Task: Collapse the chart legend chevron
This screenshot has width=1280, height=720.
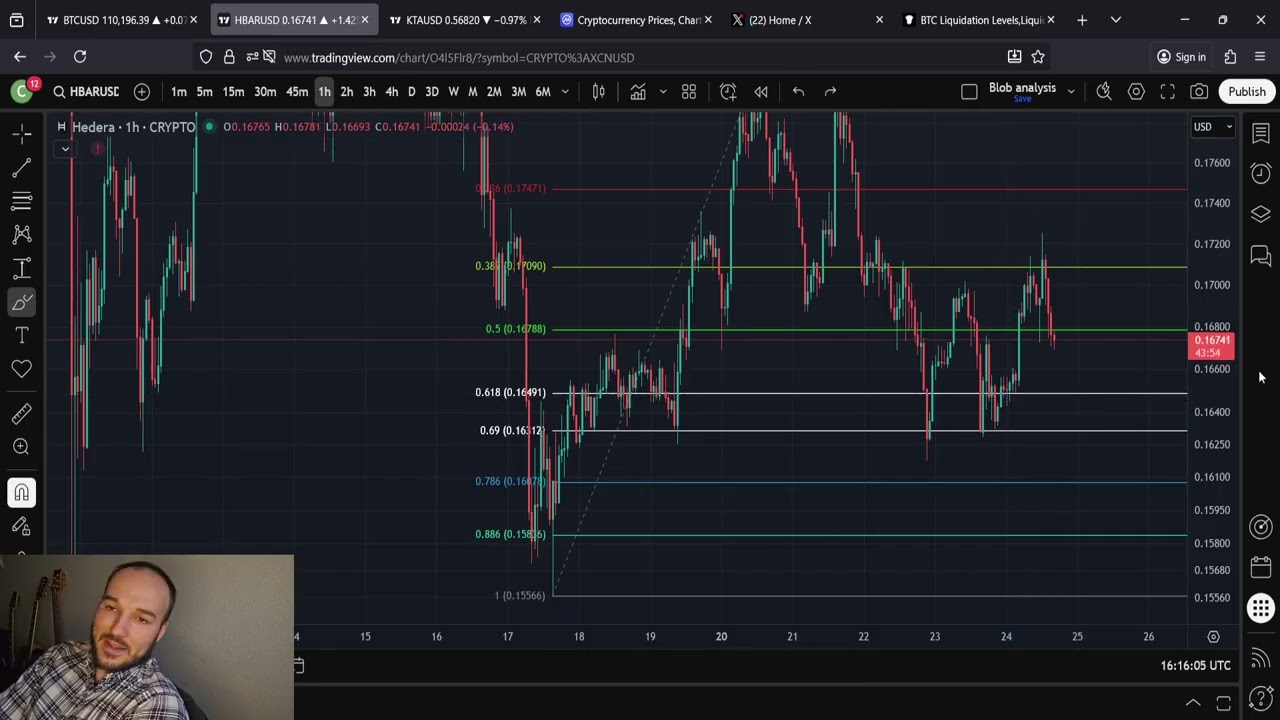Action: click(65, 149)
